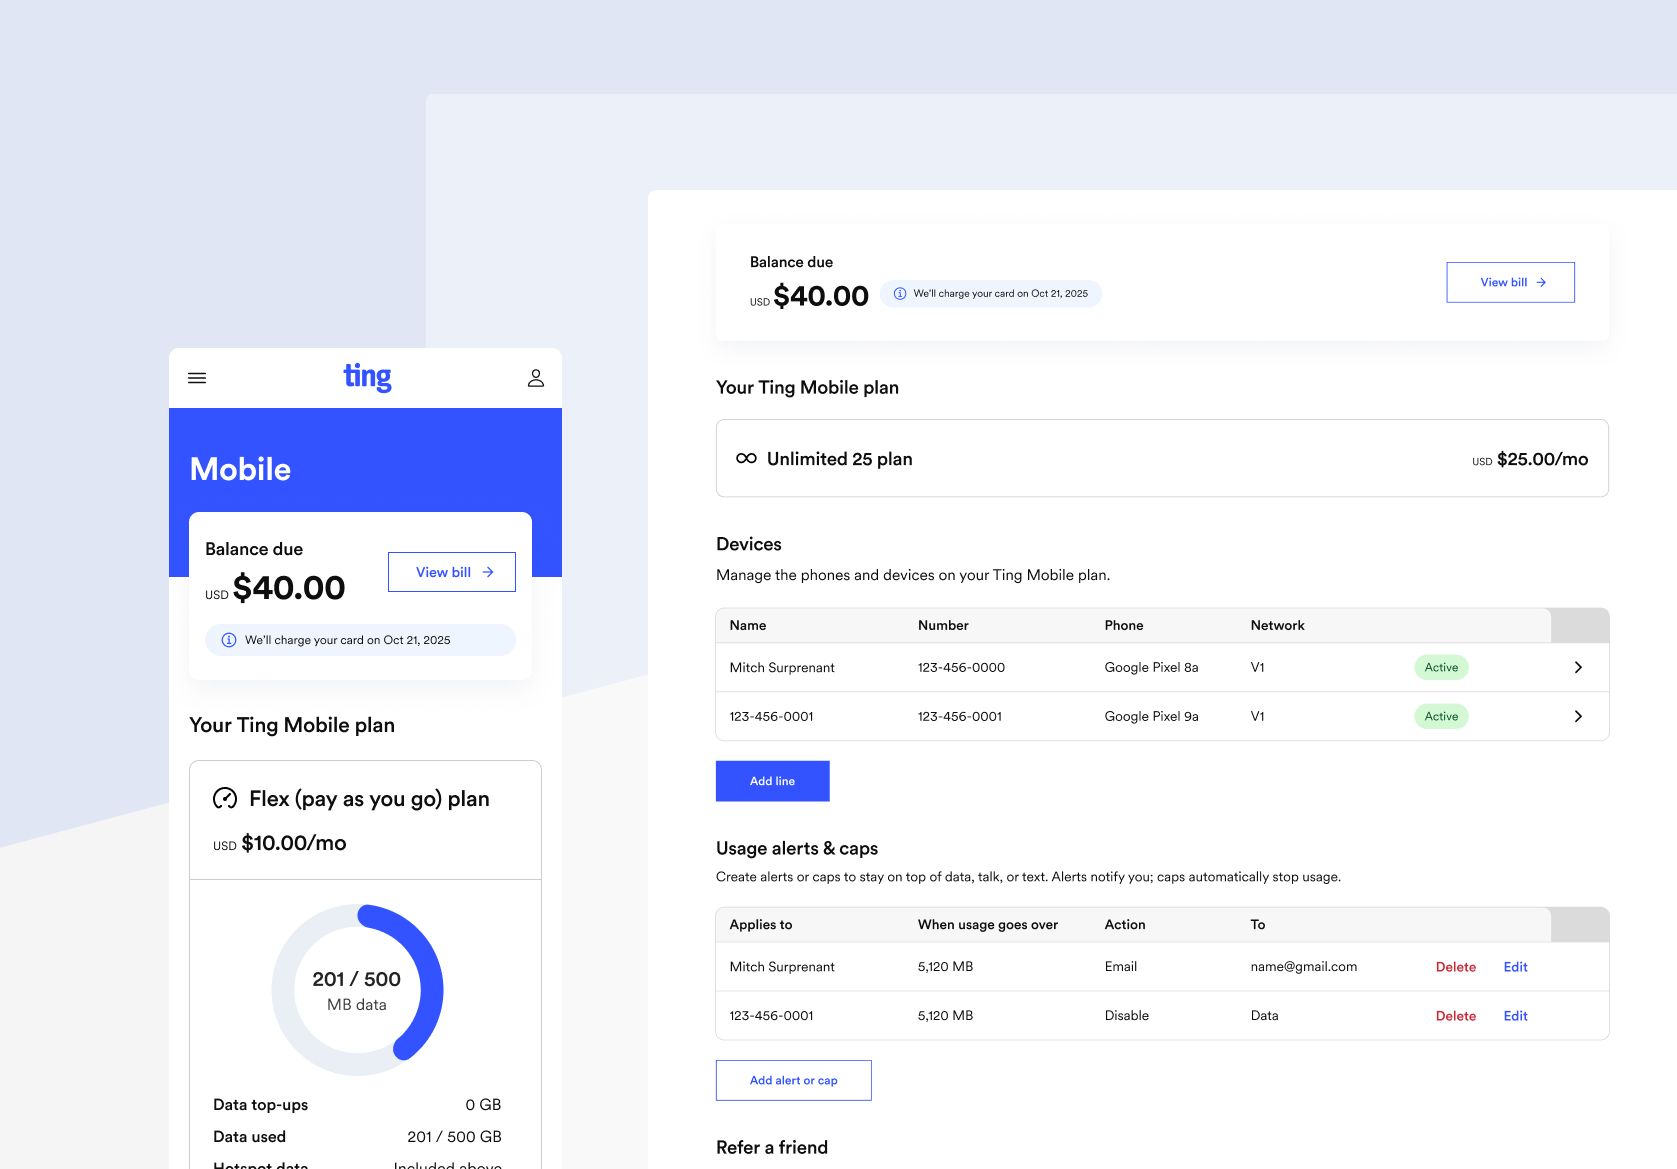Click the 201 / 500 MB data usage ring

coord(357,989)
